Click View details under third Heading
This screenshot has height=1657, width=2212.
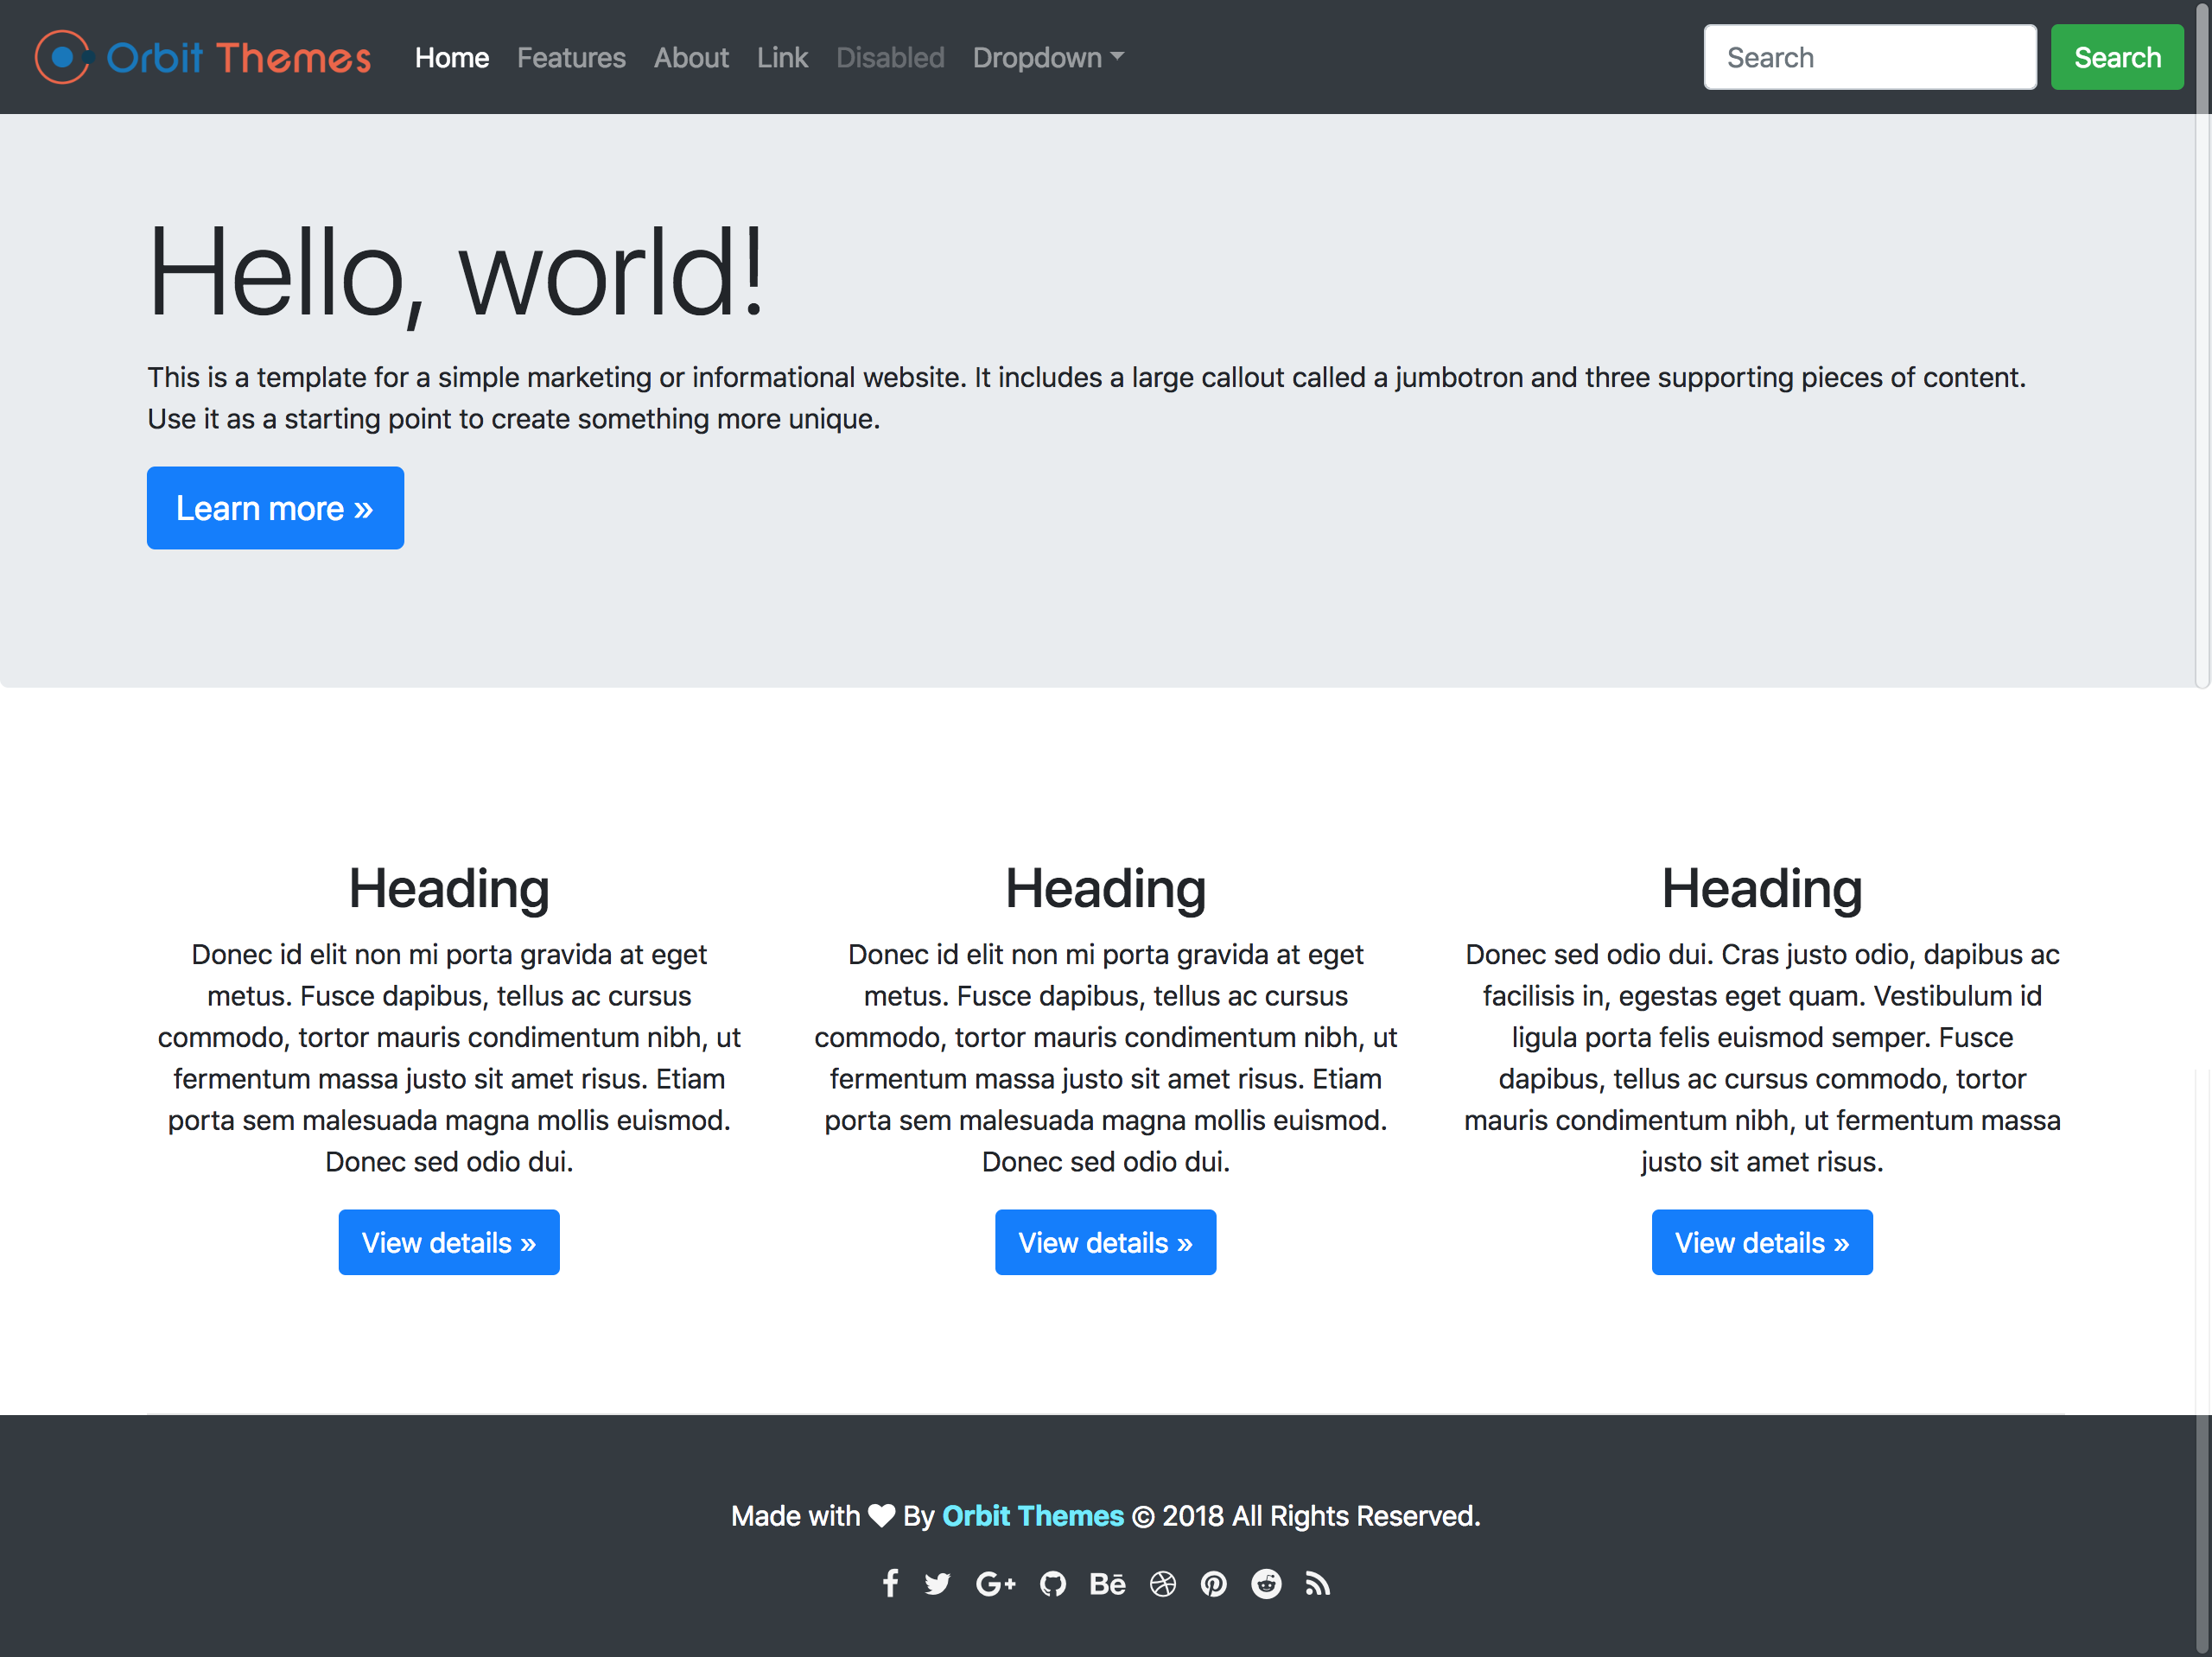click(1761, 1242)
